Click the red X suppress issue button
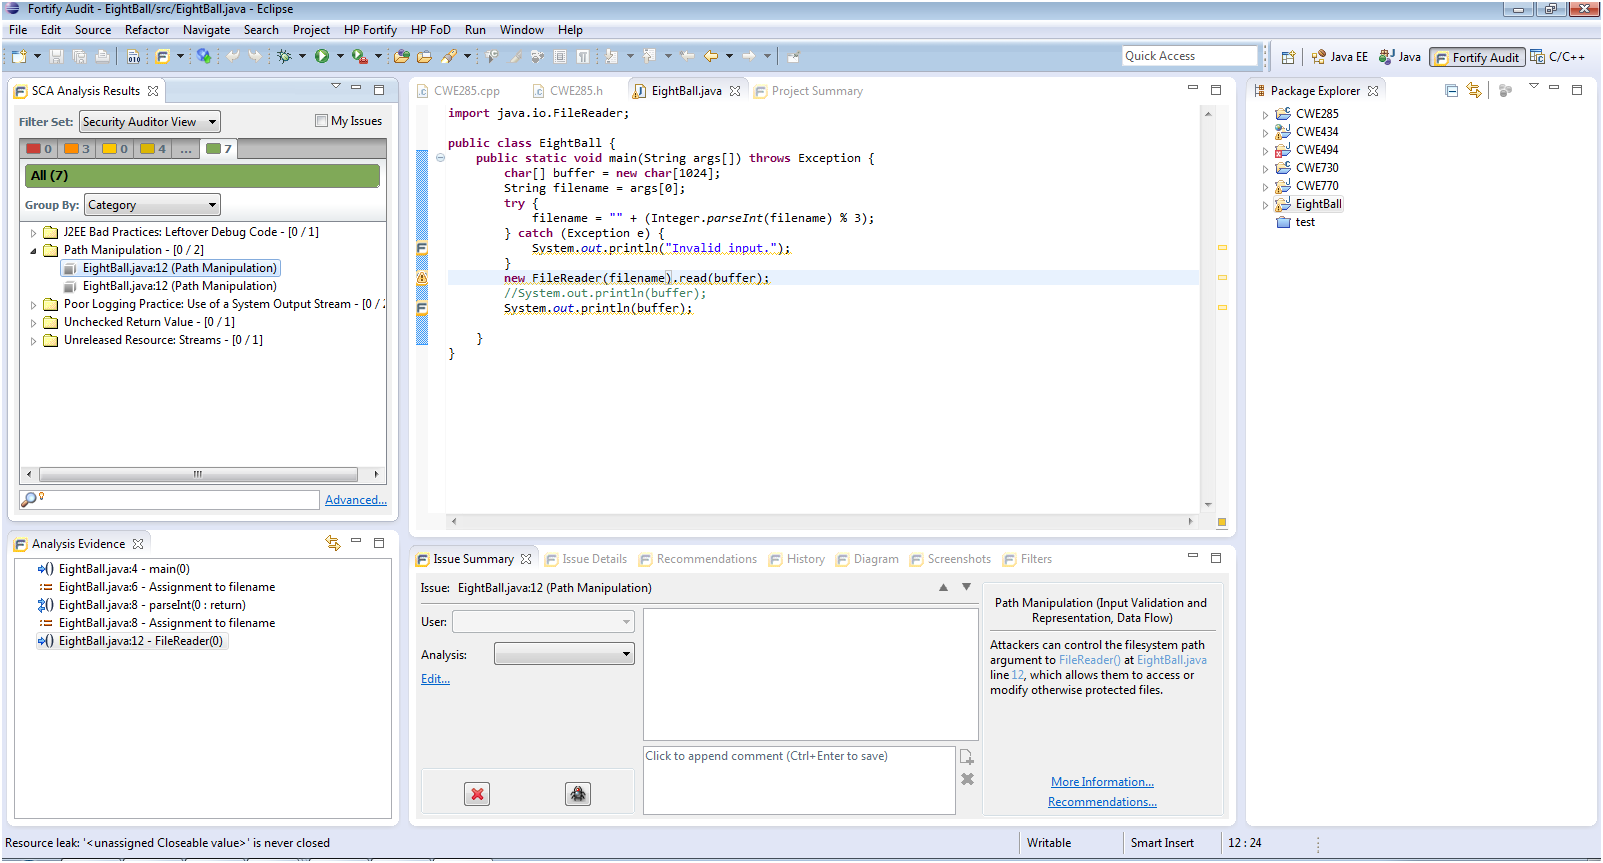This screenshot has height=863, width=1603. click(x=477, y=794)
